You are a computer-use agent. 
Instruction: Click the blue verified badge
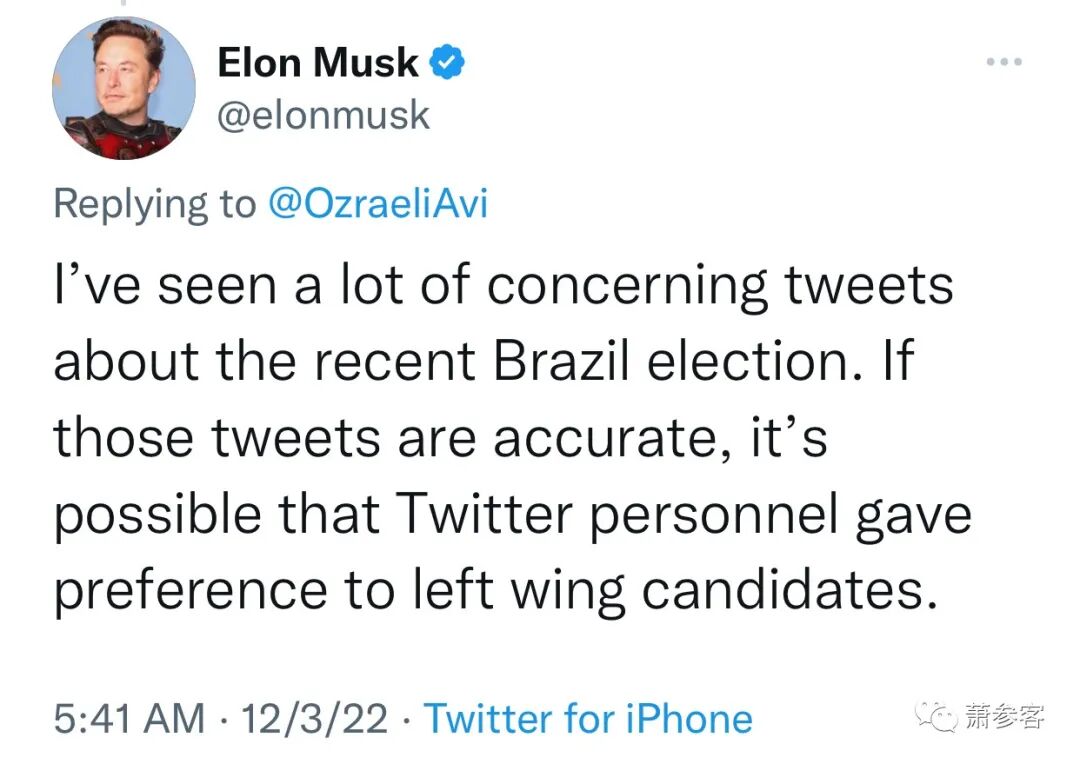click(x=446, y=64)
